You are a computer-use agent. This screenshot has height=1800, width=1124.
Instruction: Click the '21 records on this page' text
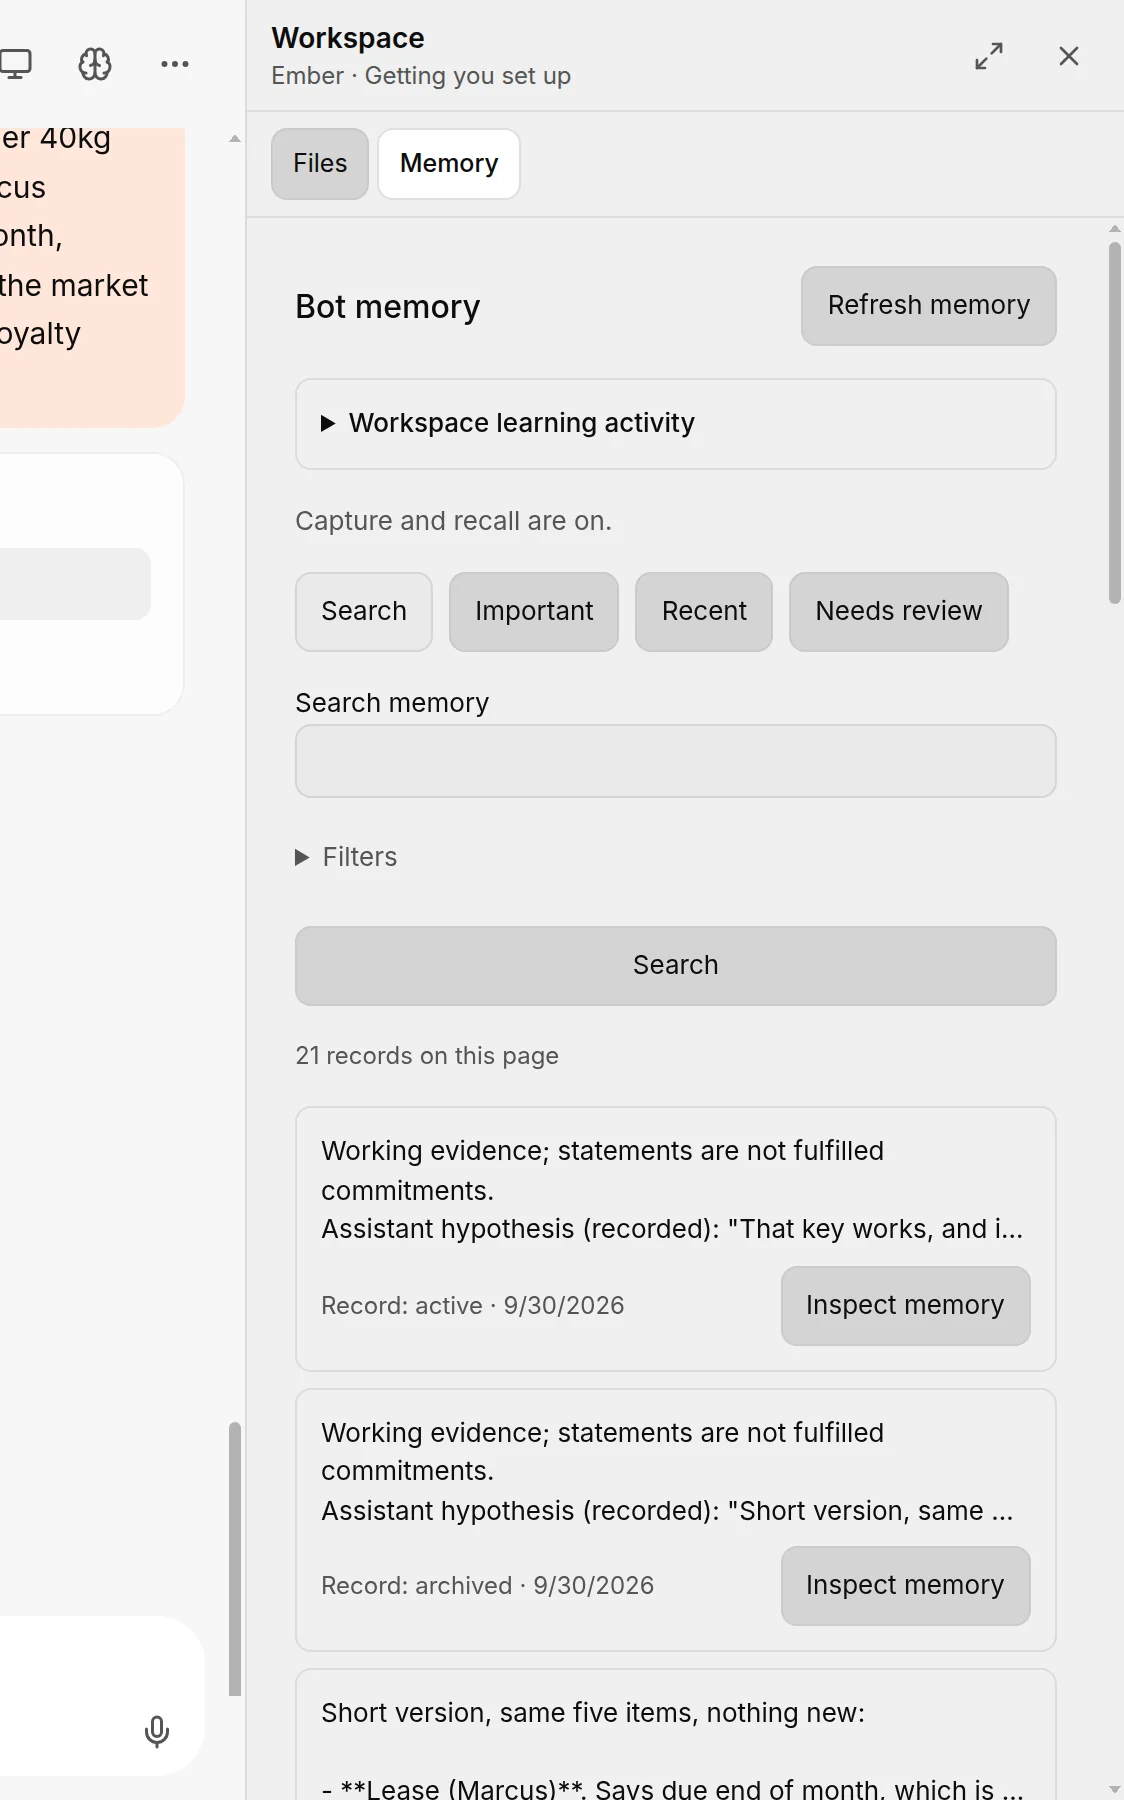(x=427, y=1056)
